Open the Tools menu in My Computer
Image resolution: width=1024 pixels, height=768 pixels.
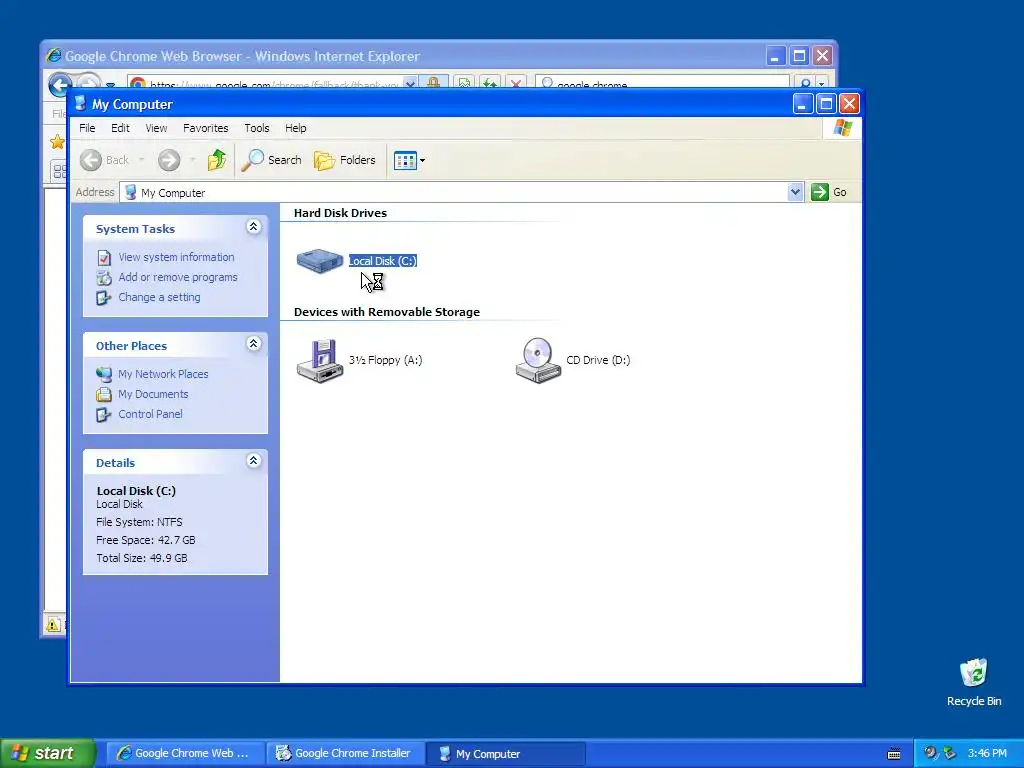[257, 128]
